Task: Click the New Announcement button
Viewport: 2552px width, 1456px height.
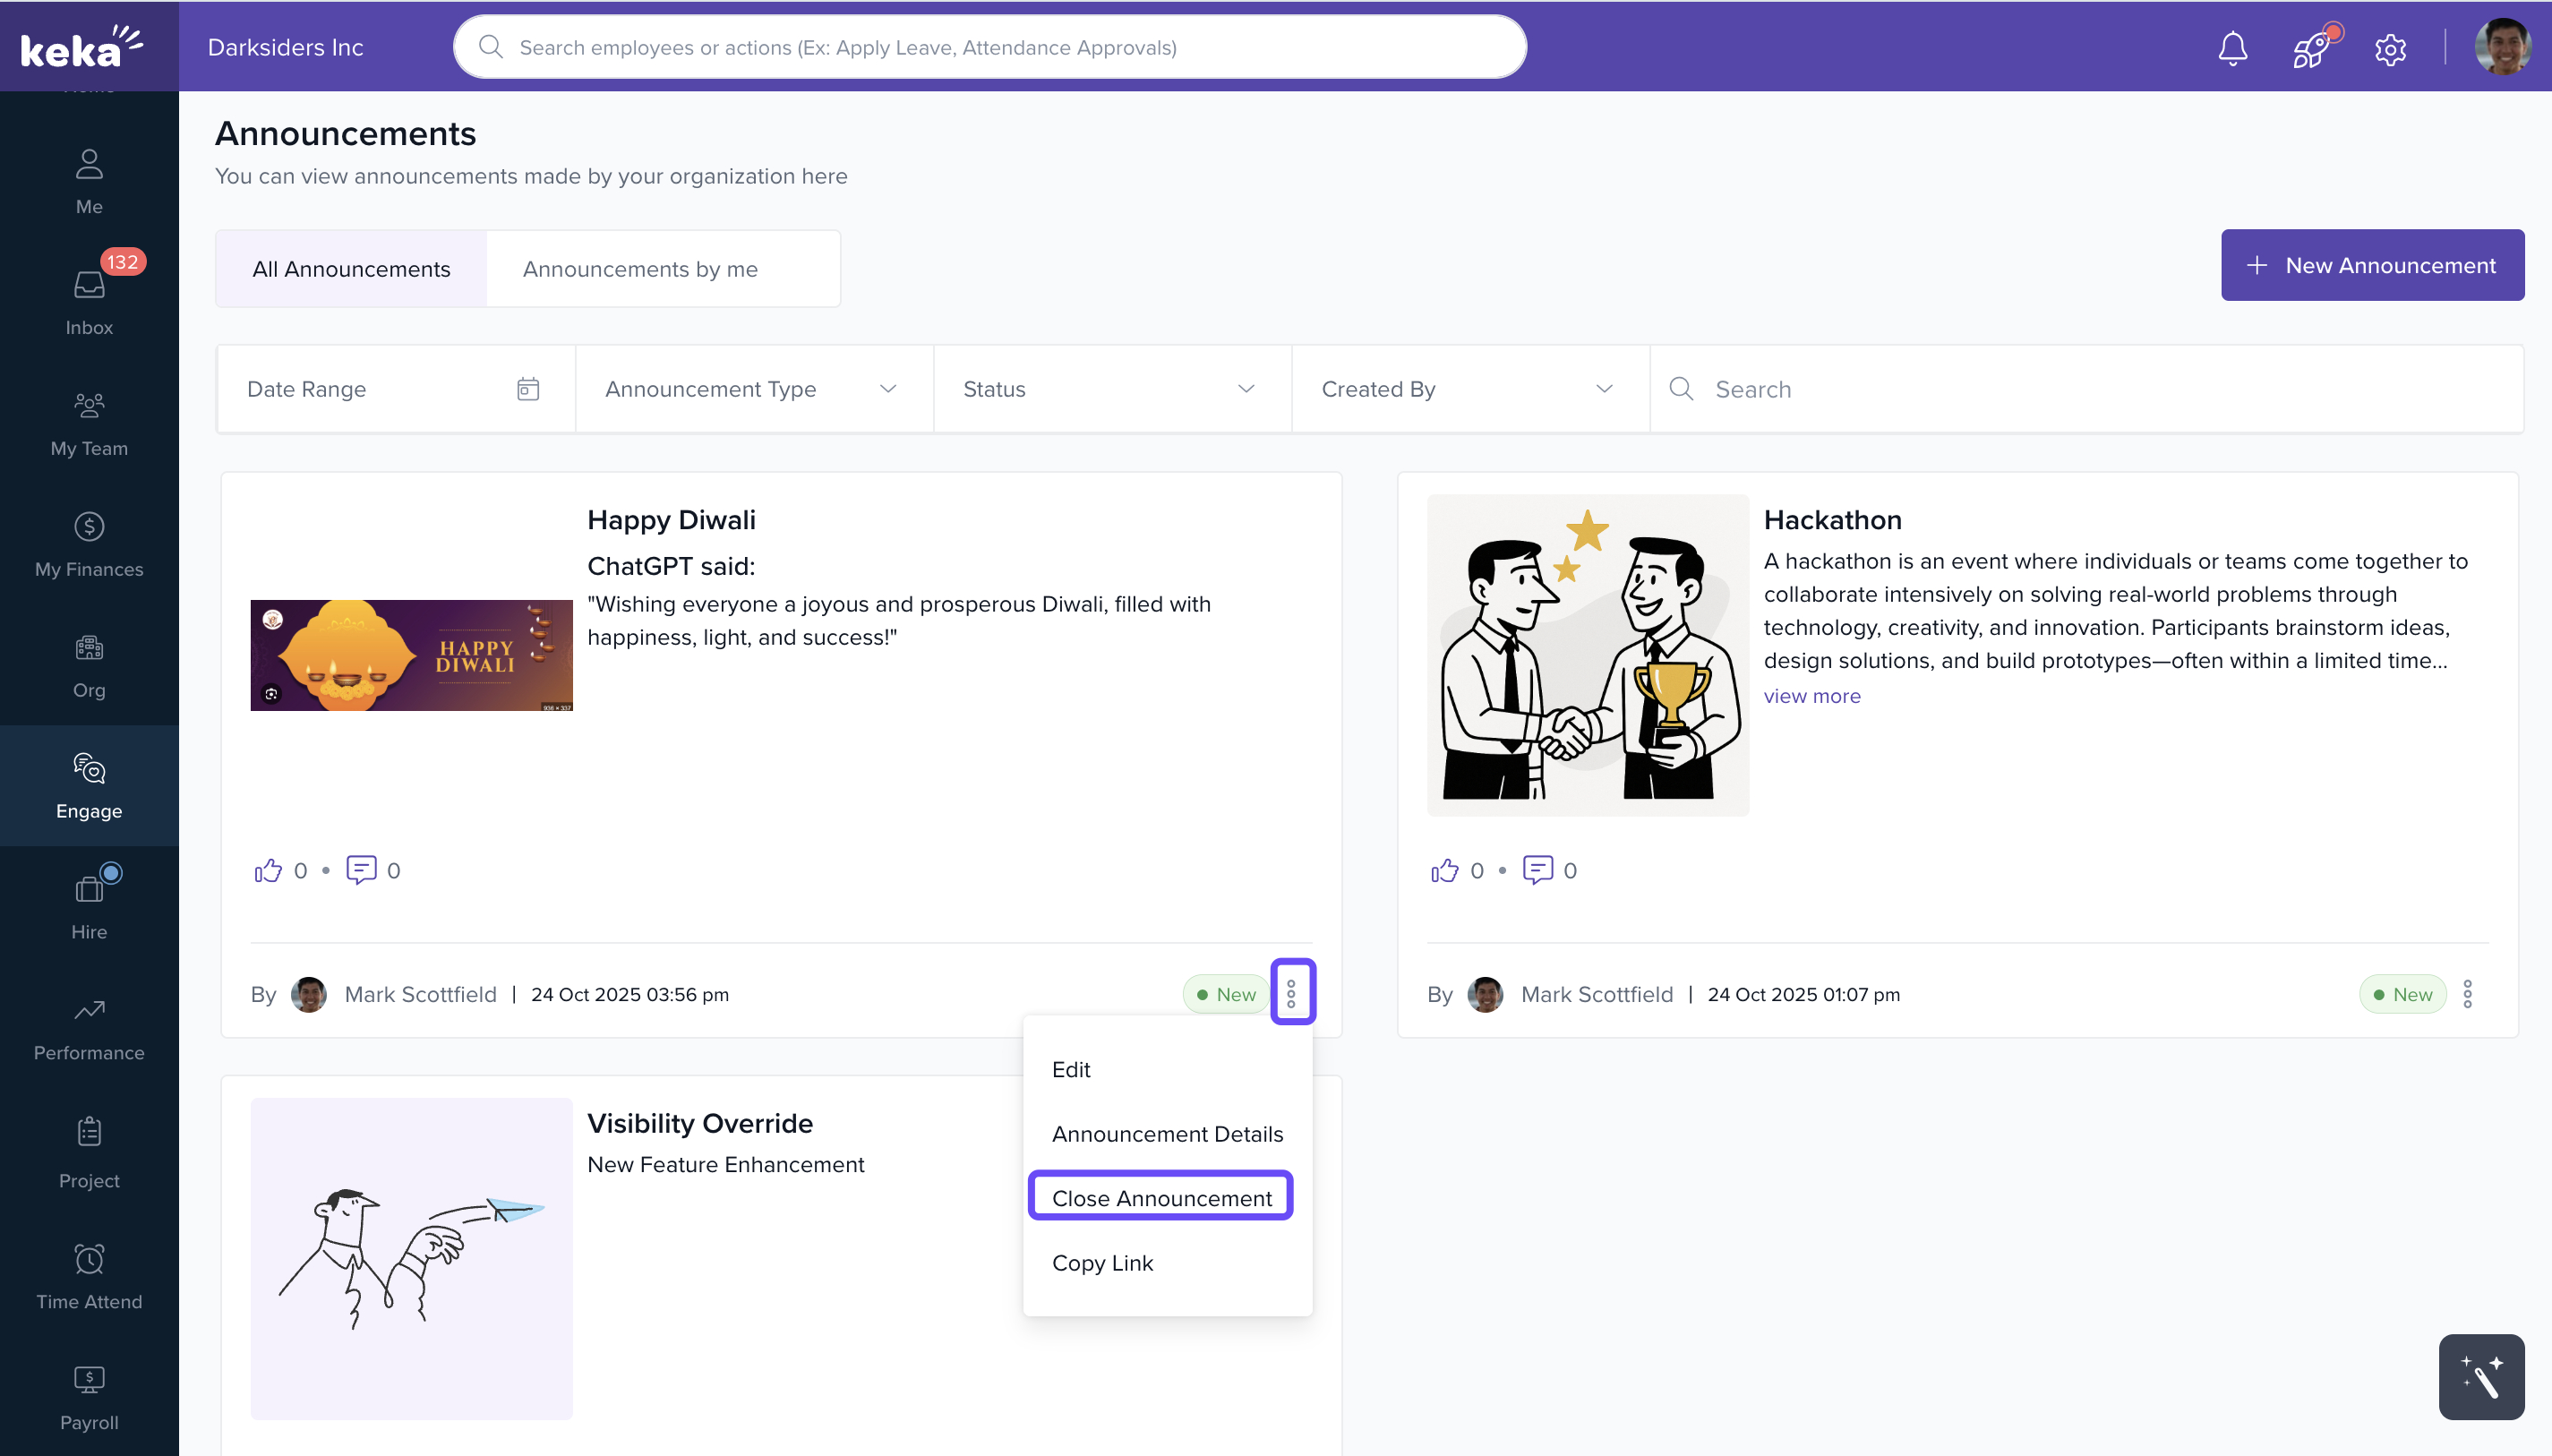Action: coord(2372,265)
